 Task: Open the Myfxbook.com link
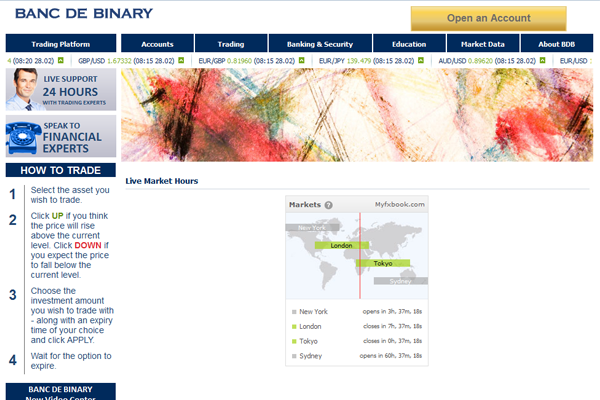click(399, 204)
